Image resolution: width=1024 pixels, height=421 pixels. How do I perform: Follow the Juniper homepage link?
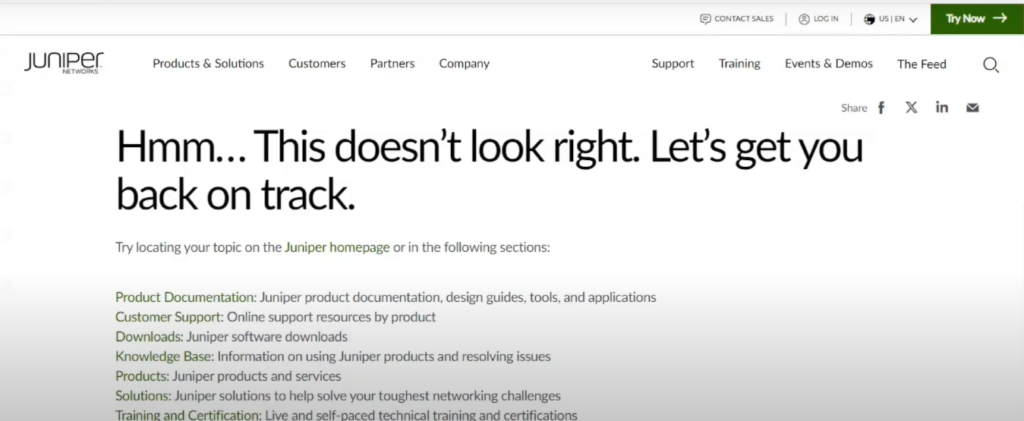click(337, 247)
